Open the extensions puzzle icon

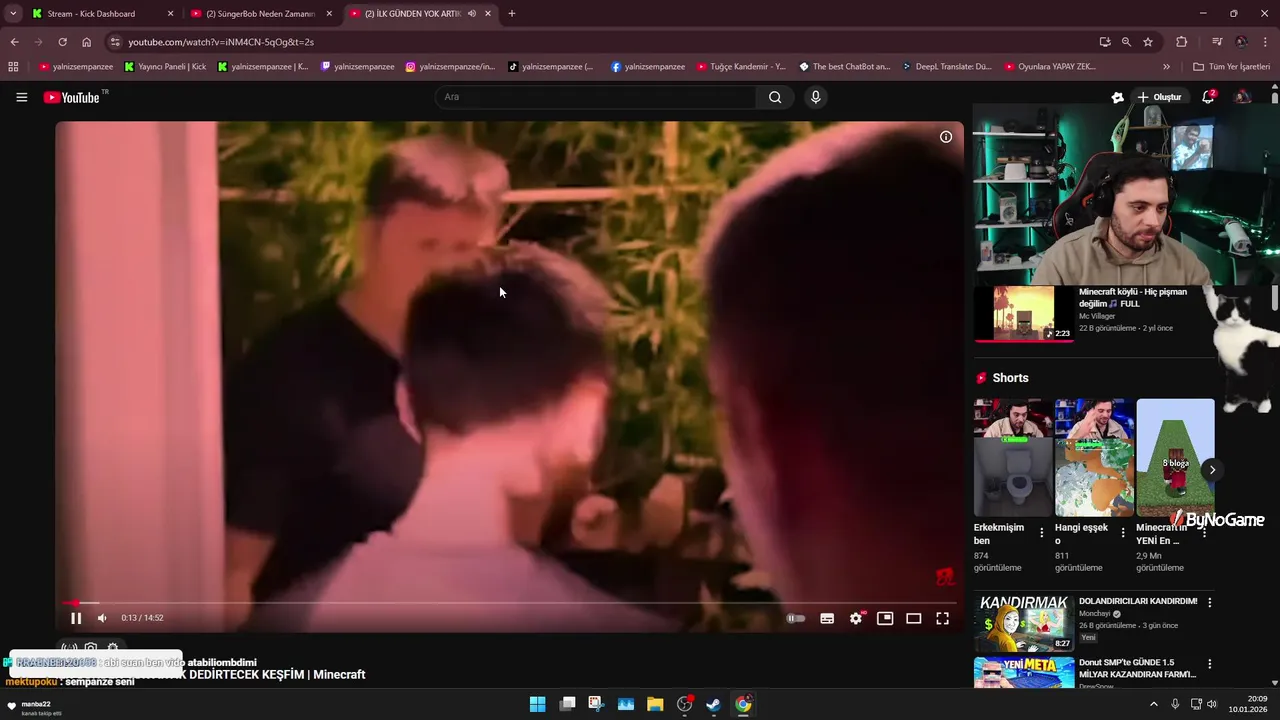1182,42
